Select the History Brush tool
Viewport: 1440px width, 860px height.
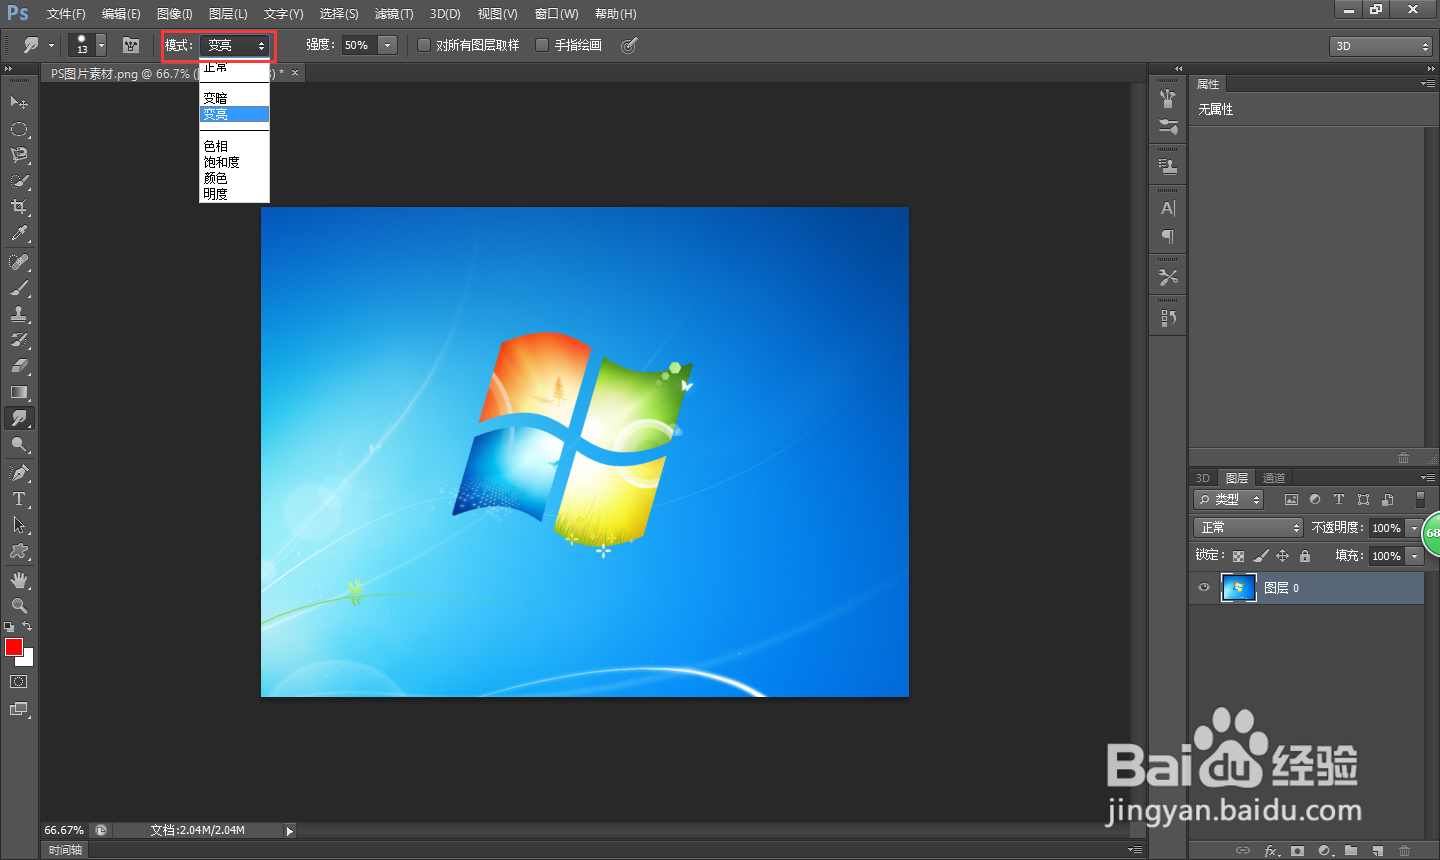click(x=19, y=340)
